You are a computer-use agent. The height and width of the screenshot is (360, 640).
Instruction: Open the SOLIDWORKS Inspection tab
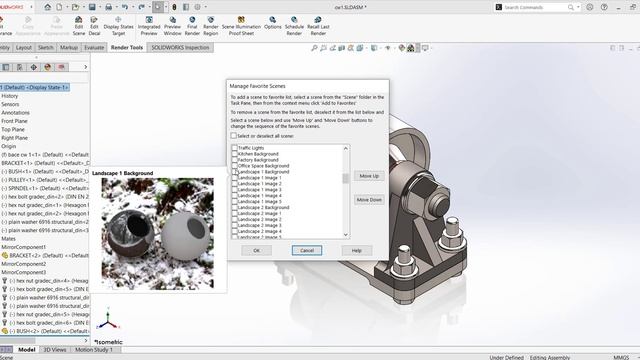[x=180, y=48]
